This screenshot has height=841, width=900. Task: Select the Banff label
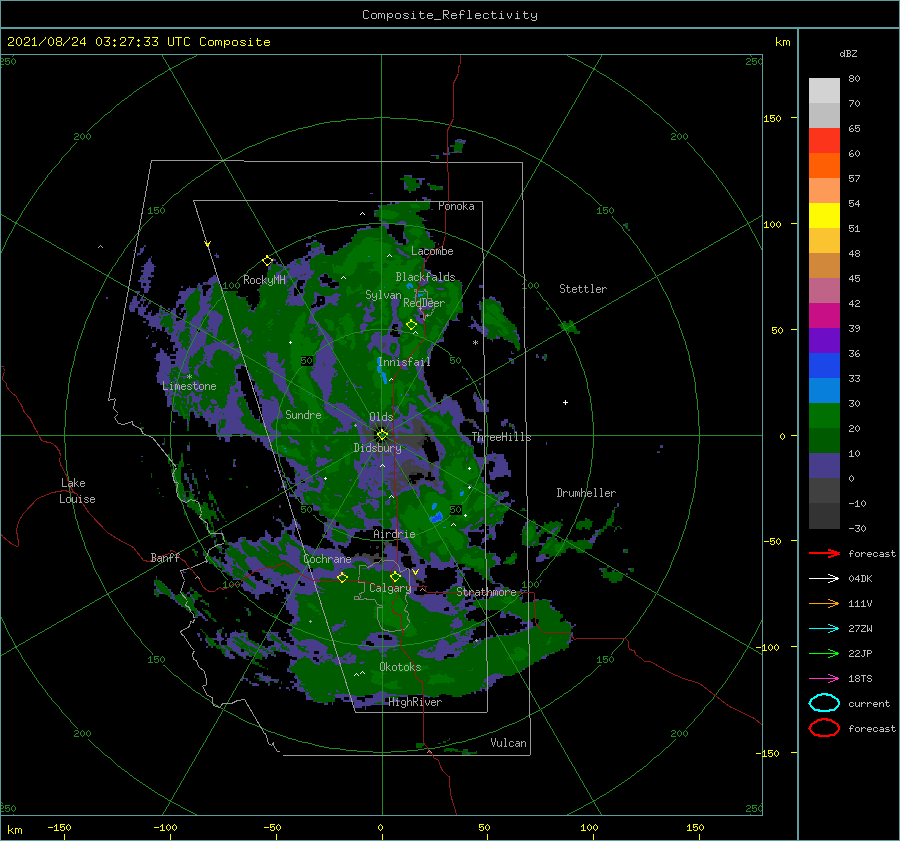pos(165,557)
